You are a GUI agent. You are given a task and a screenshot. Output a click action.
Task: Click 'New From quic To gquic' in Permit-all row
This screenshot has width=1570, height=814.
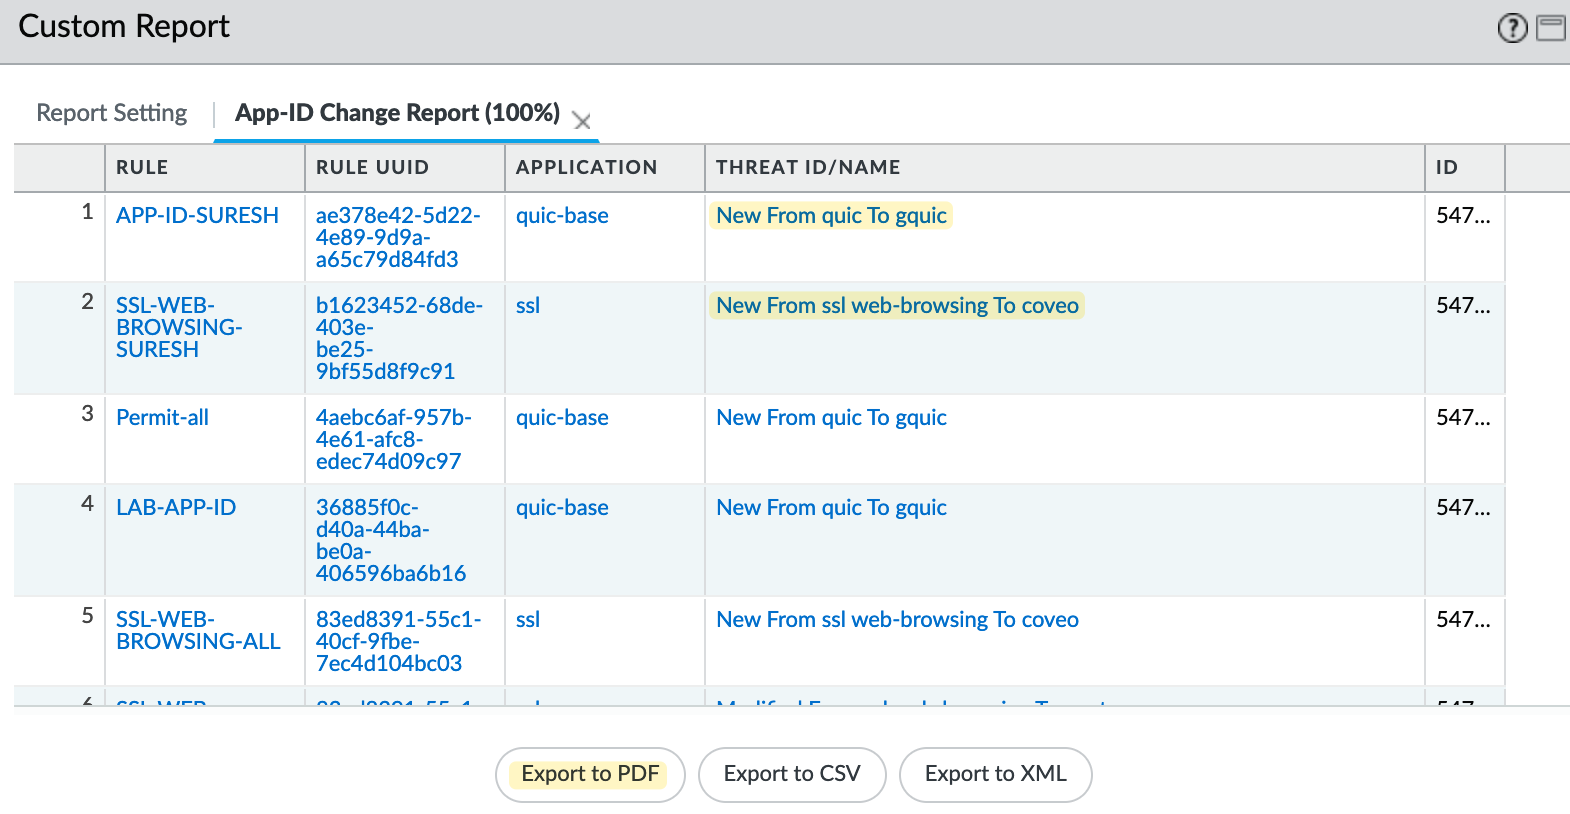coord(831,418)
